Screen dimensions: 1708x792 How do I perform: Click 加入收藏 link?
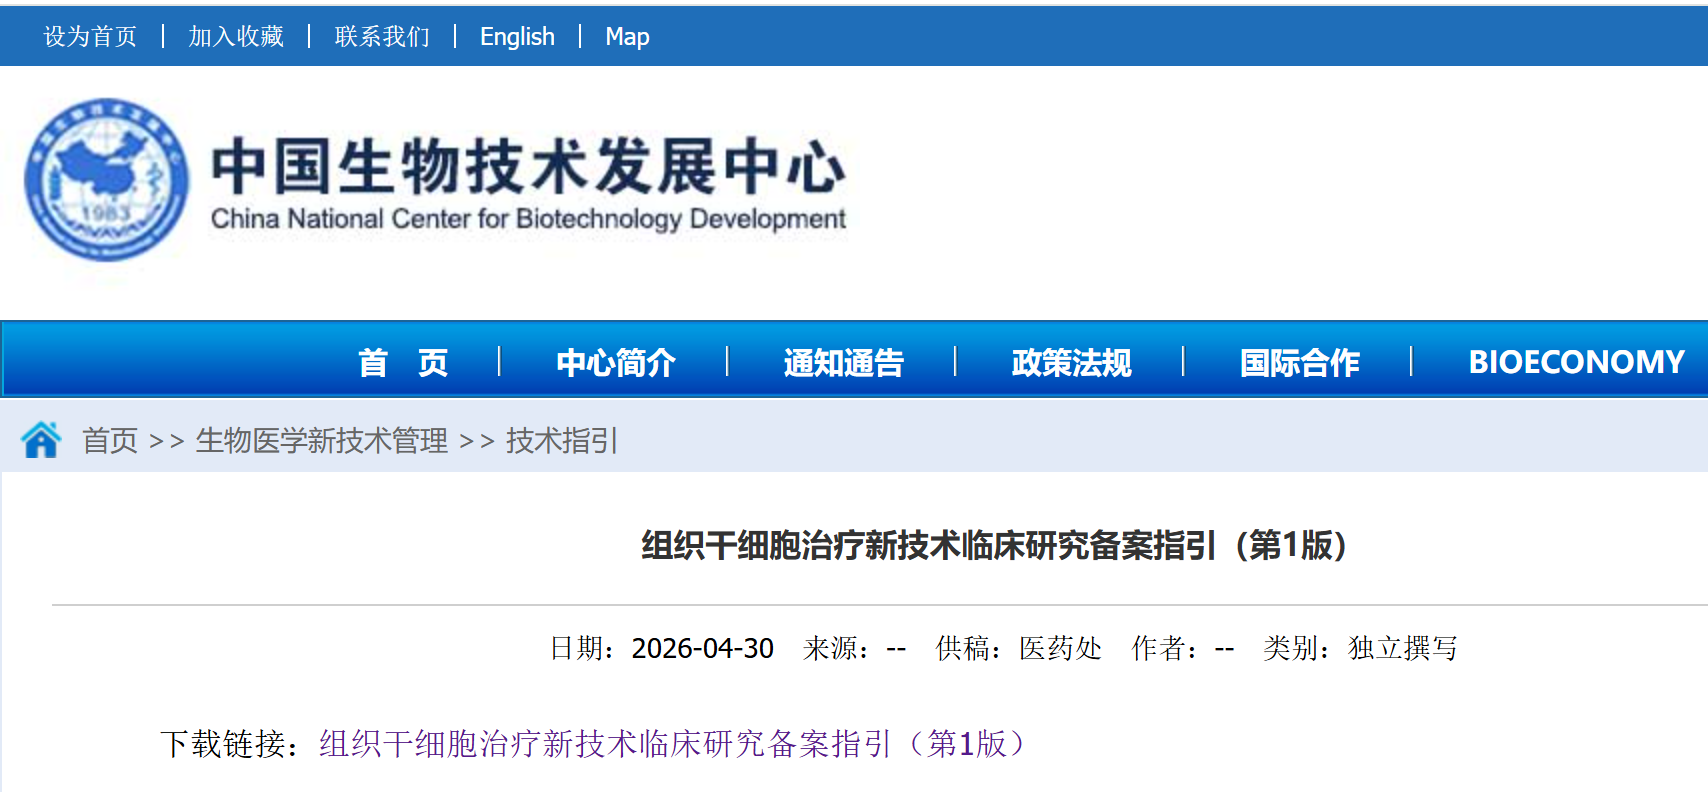(x=236, y=37)
